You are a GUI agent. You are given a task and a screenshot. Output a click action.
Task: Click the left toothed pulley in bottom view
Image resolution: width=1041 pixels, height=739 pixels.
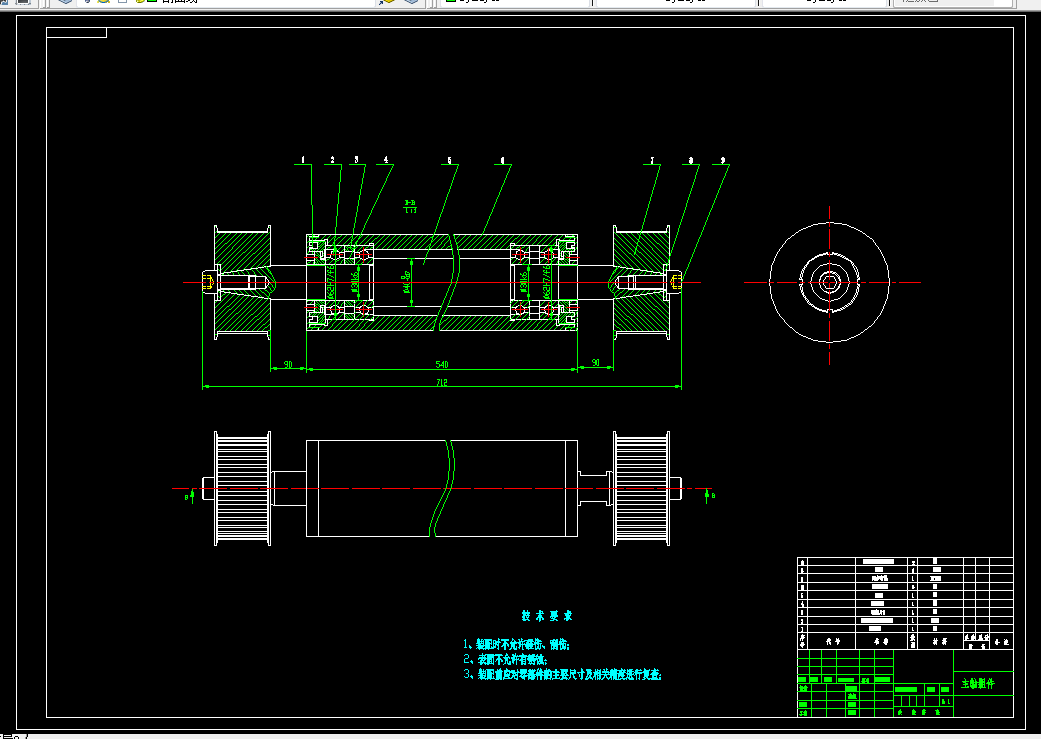click(x=242, y=489)
